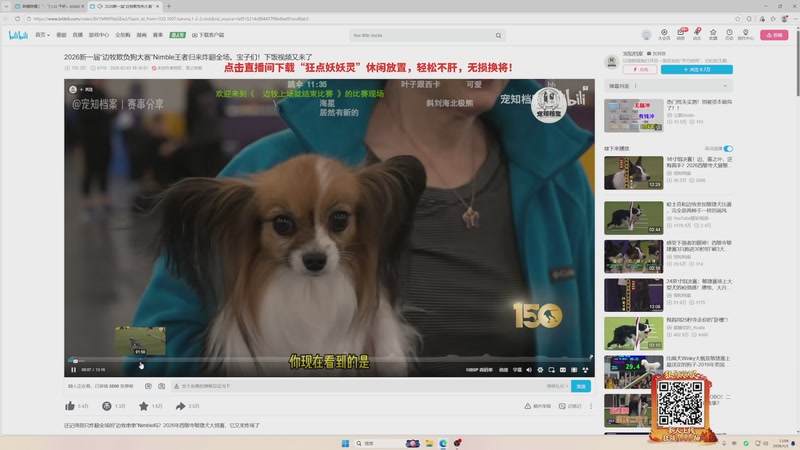Open the recommended video with 12:29 duration
The height and width of the screenshot is (450, 800).
(x=634, y=173)
